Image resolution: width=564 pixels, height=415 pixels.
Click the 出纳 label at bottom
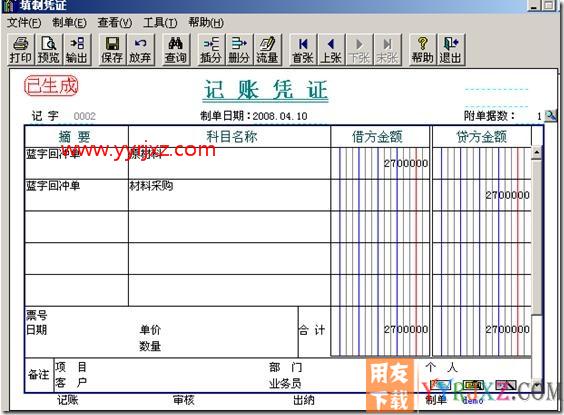pyautogui.click(x=304, y=400)
